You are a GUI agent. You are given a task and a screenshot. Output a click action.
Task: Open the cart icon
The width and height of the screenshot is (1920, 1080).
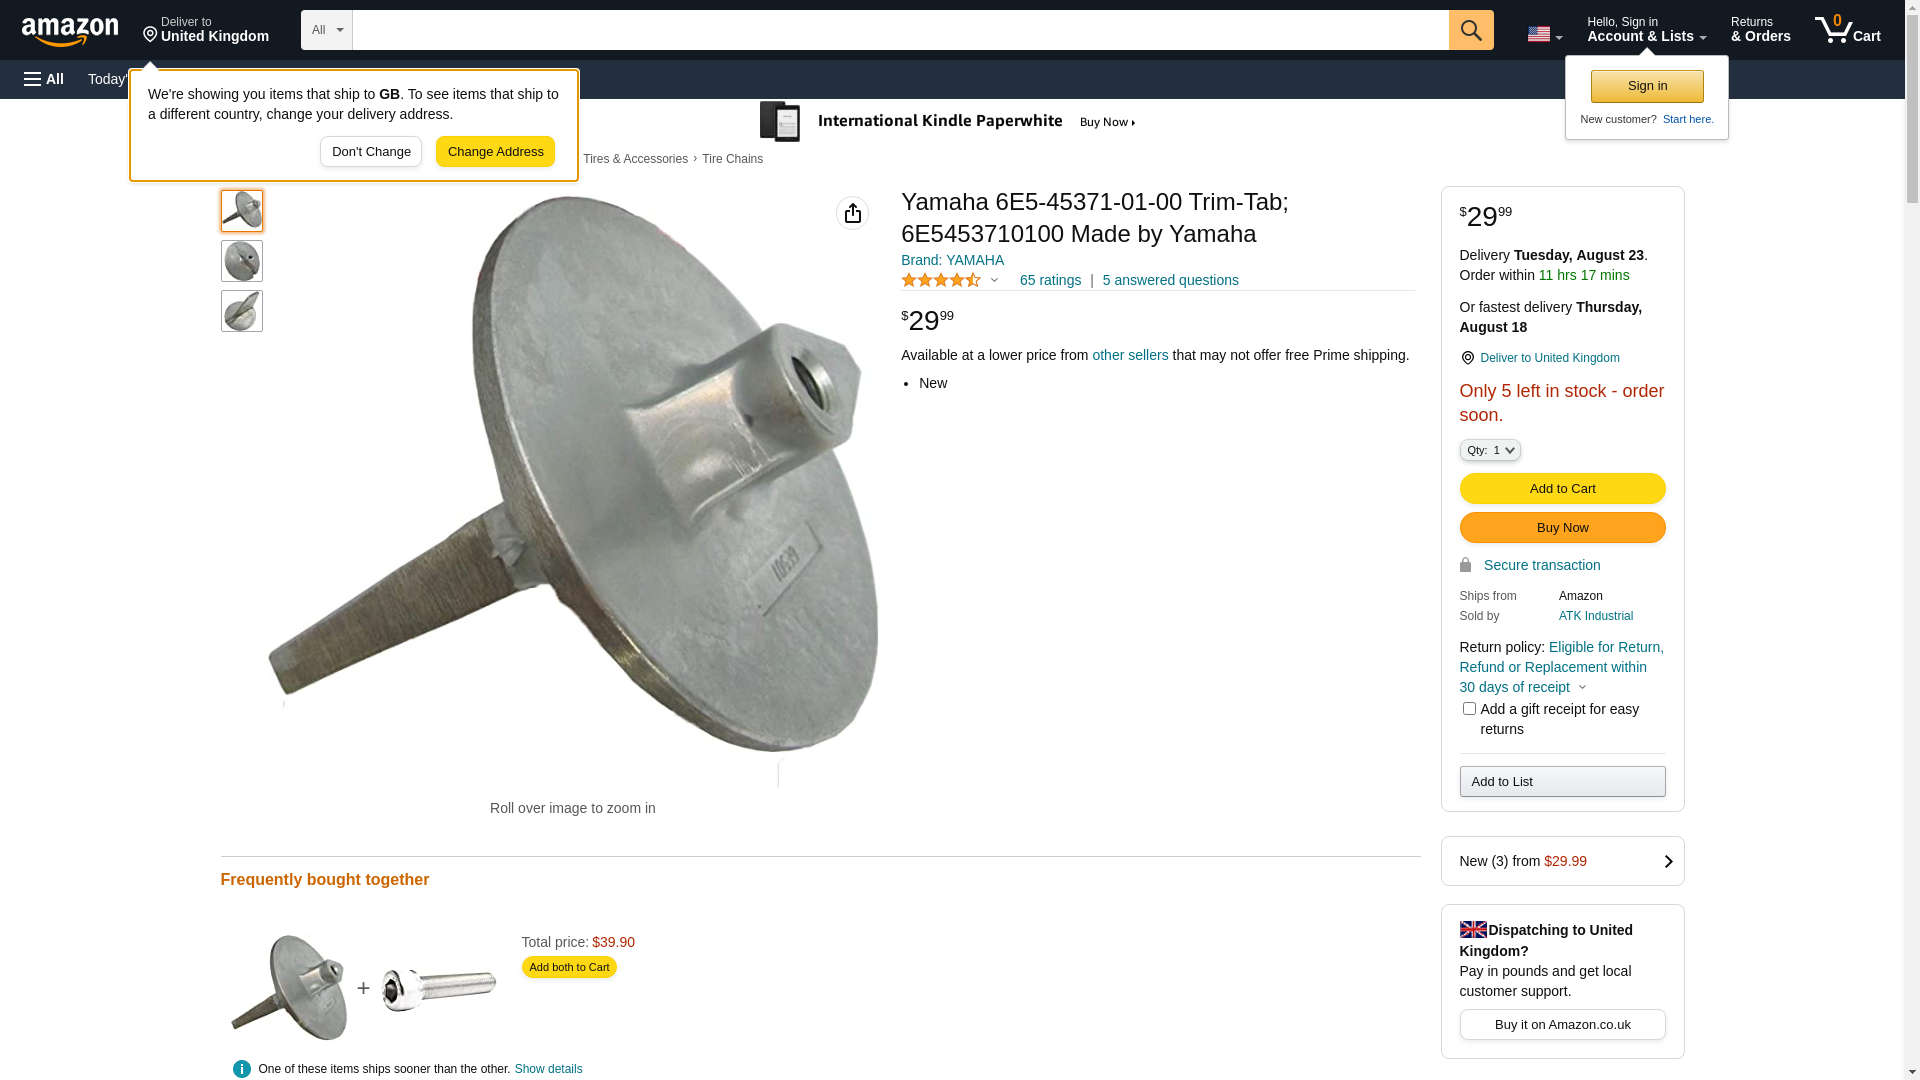[x=1846, y=30]
